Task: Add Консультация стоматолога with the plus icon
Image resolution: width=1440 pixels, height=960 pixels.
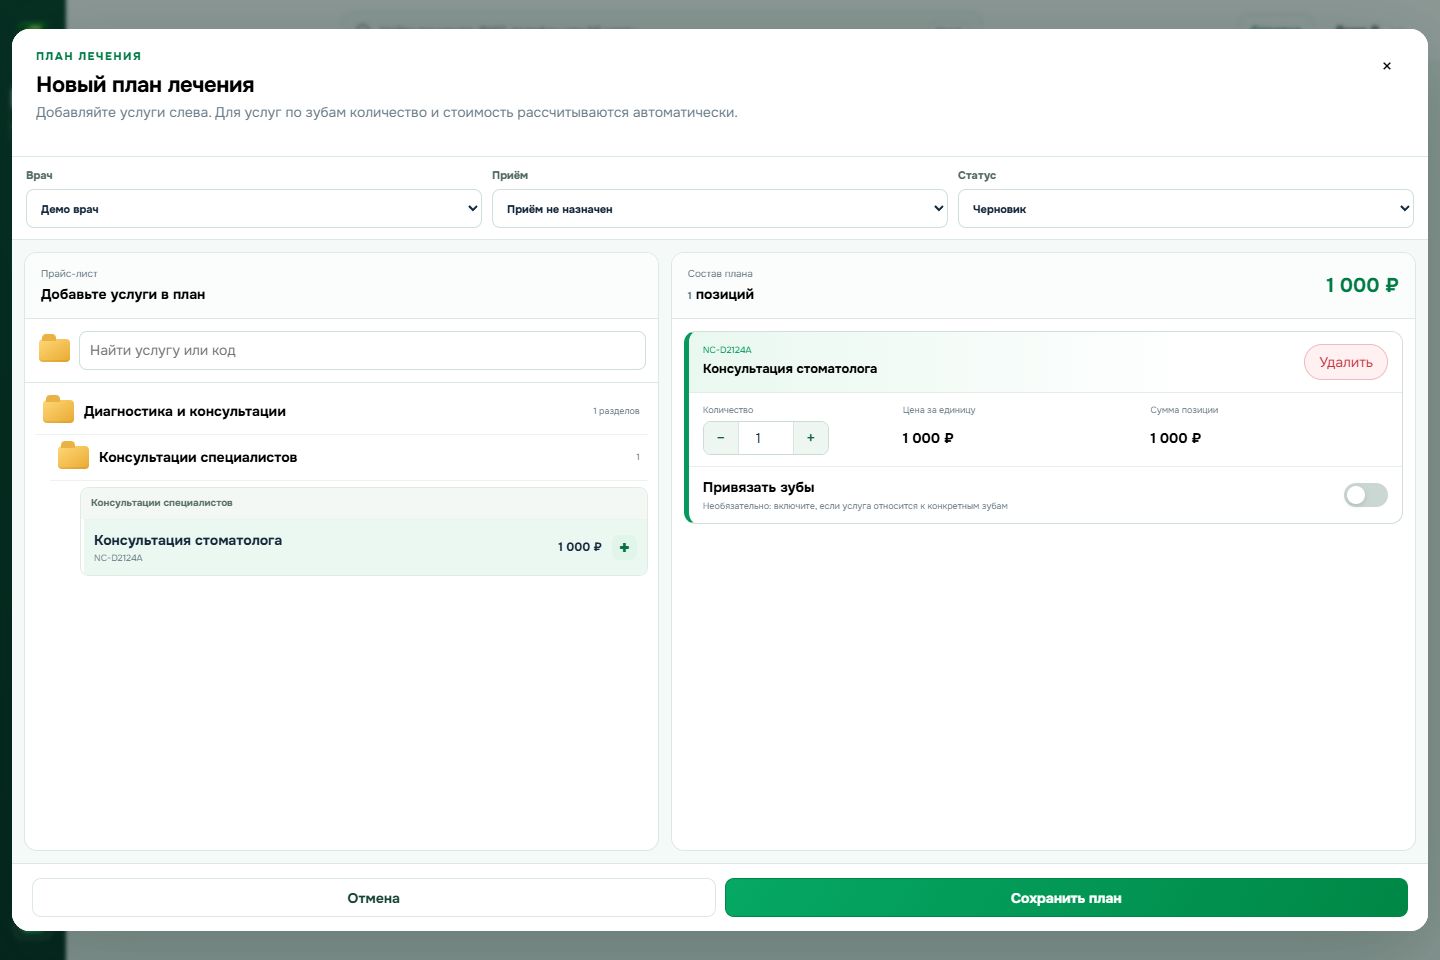Action: tap(624, 547)
